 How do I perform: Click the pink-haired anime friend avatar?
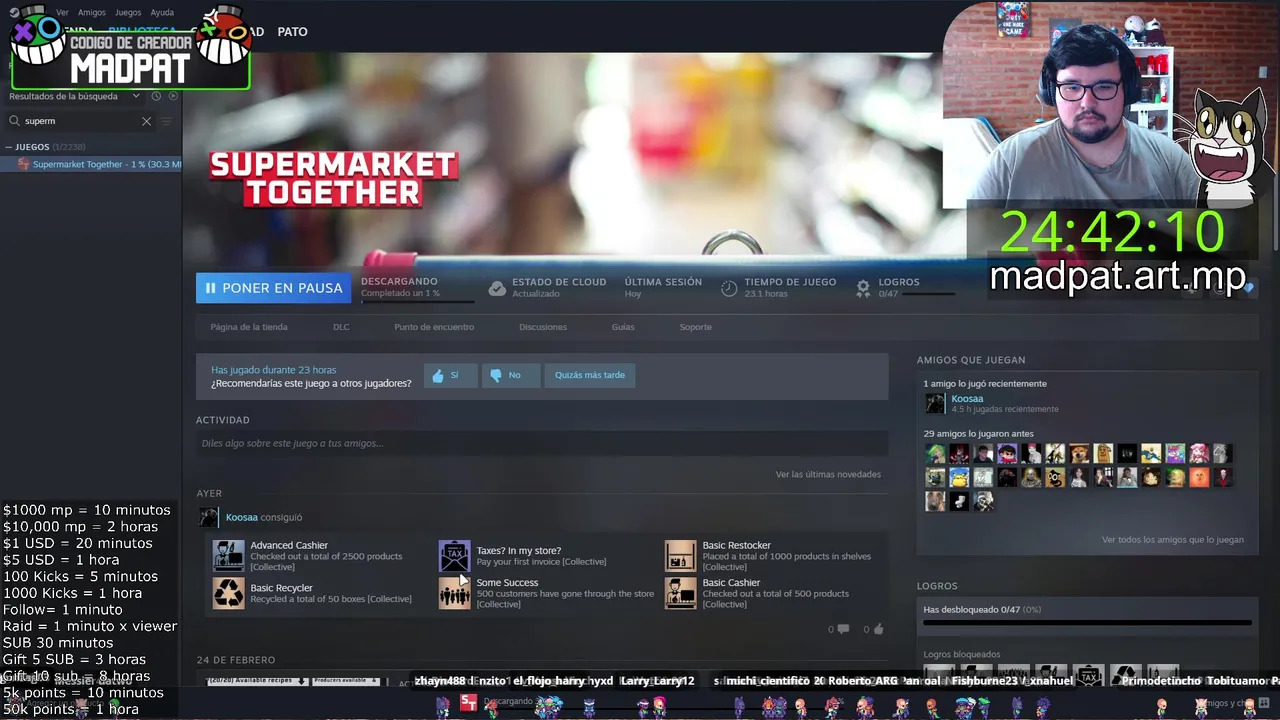pos(1199,454)
